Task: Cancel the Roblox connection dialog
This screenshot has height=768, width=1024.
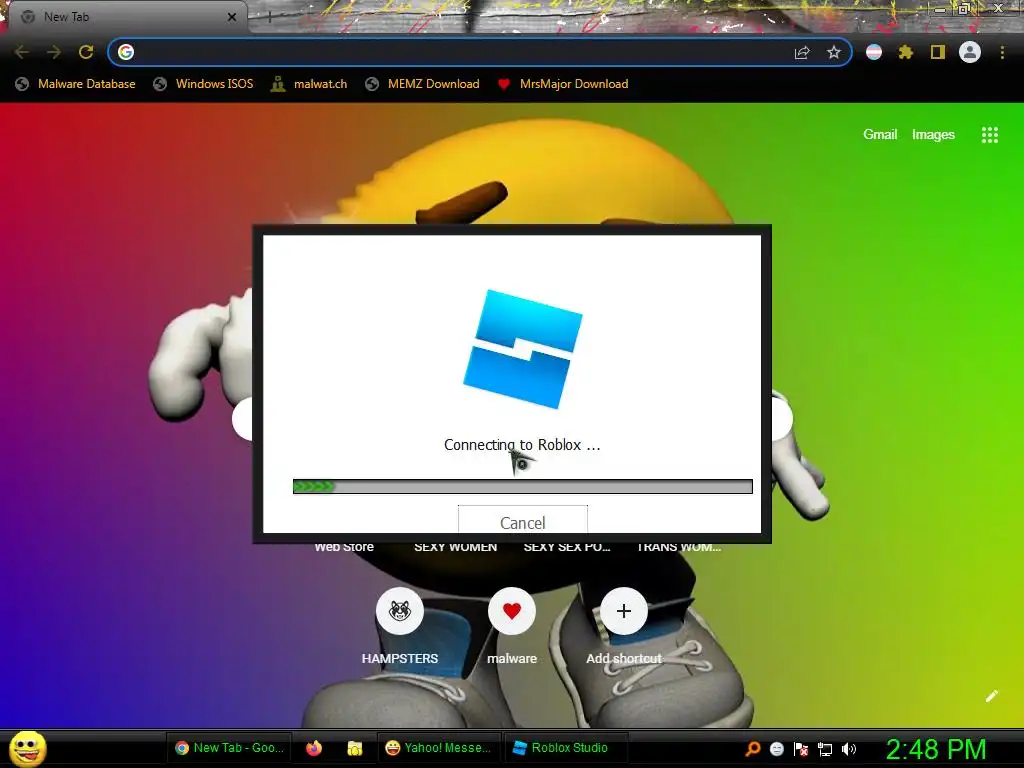Action: 522,520
